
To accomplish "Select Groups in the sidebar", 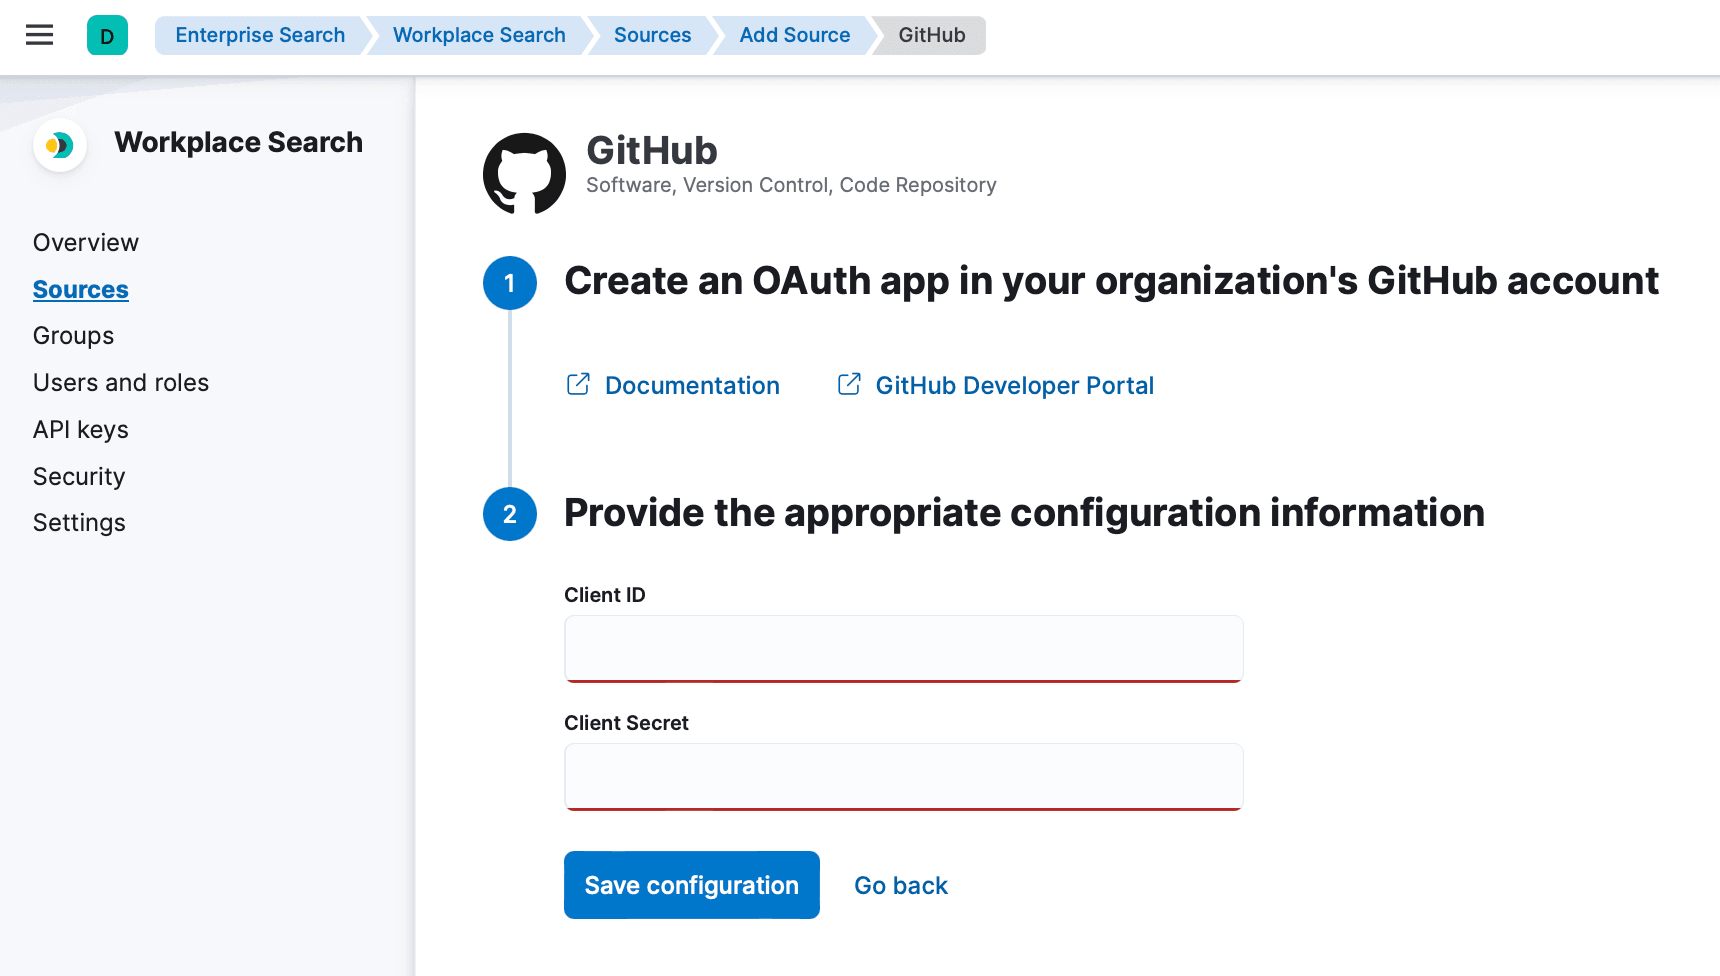I will [x=74, y=336].
